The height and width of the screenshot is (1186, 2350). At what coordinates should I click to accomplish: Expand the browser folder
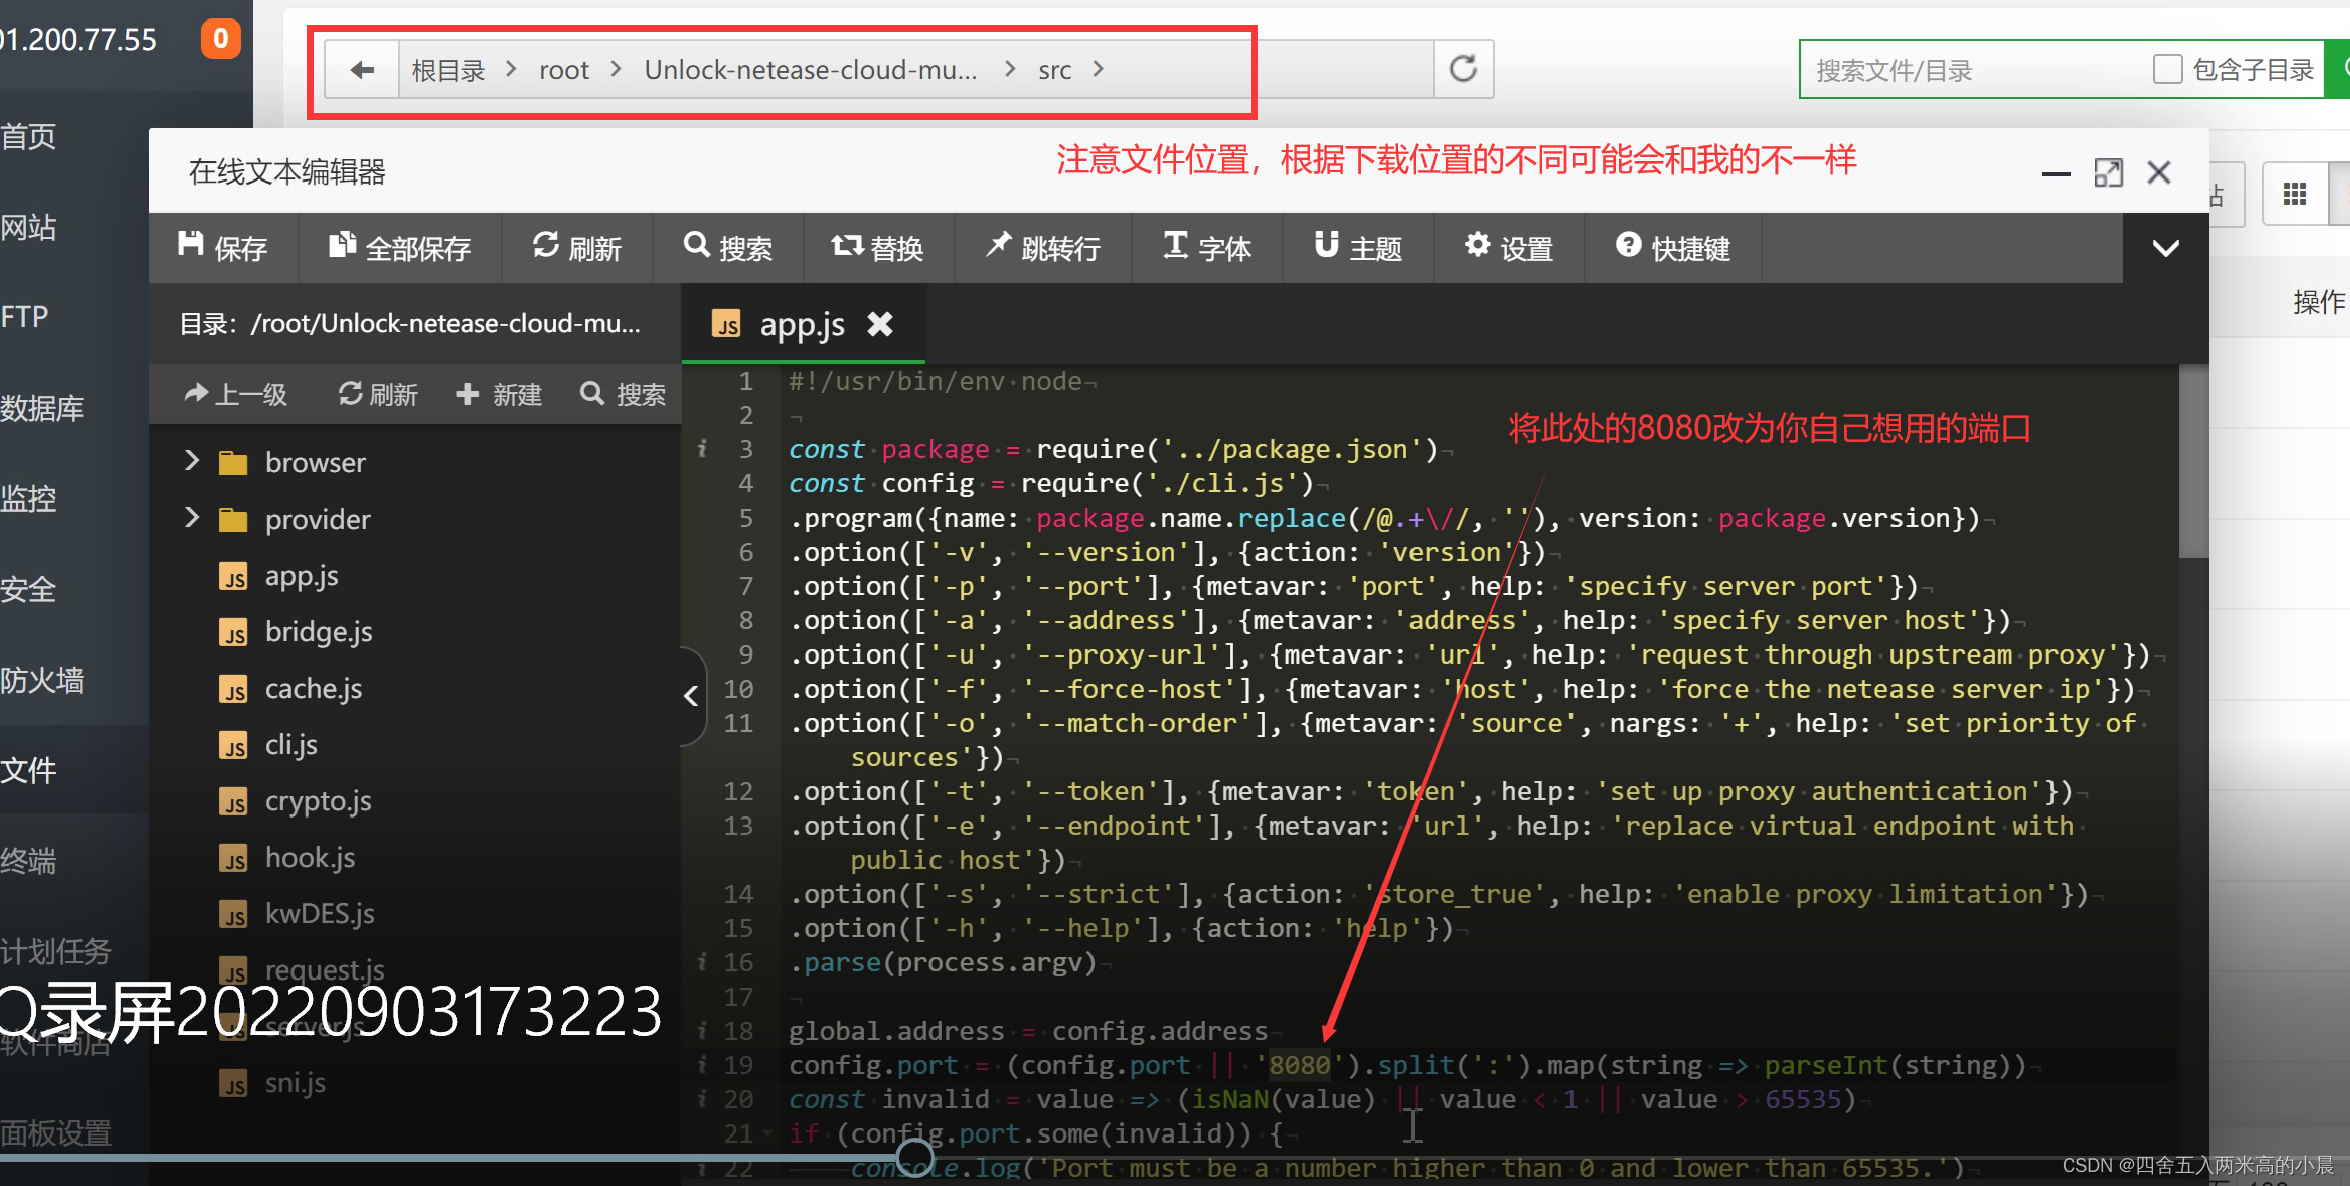[x=192, y=461]
